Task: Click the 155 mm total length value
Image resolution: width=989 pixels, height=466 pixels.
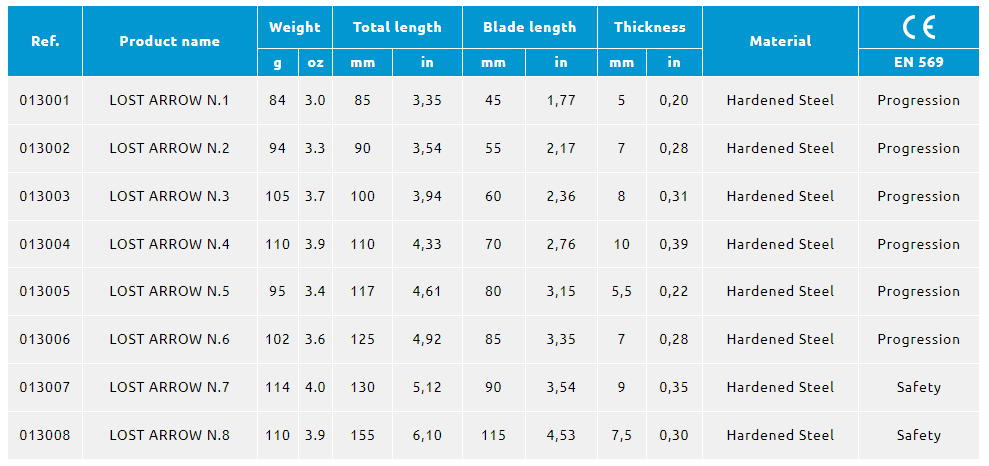Action: pyautogui.click(x=363, y=435)
